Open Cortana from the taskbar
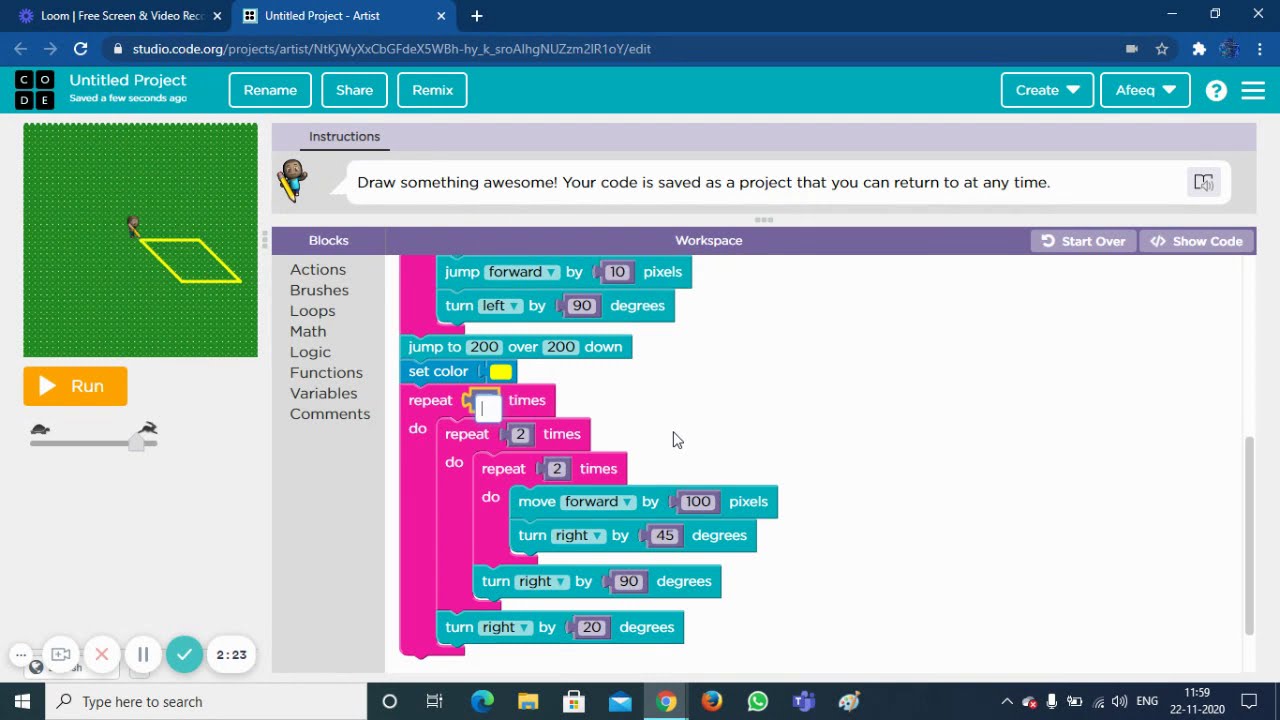1280x720 pixels. [x=390, y=702]
